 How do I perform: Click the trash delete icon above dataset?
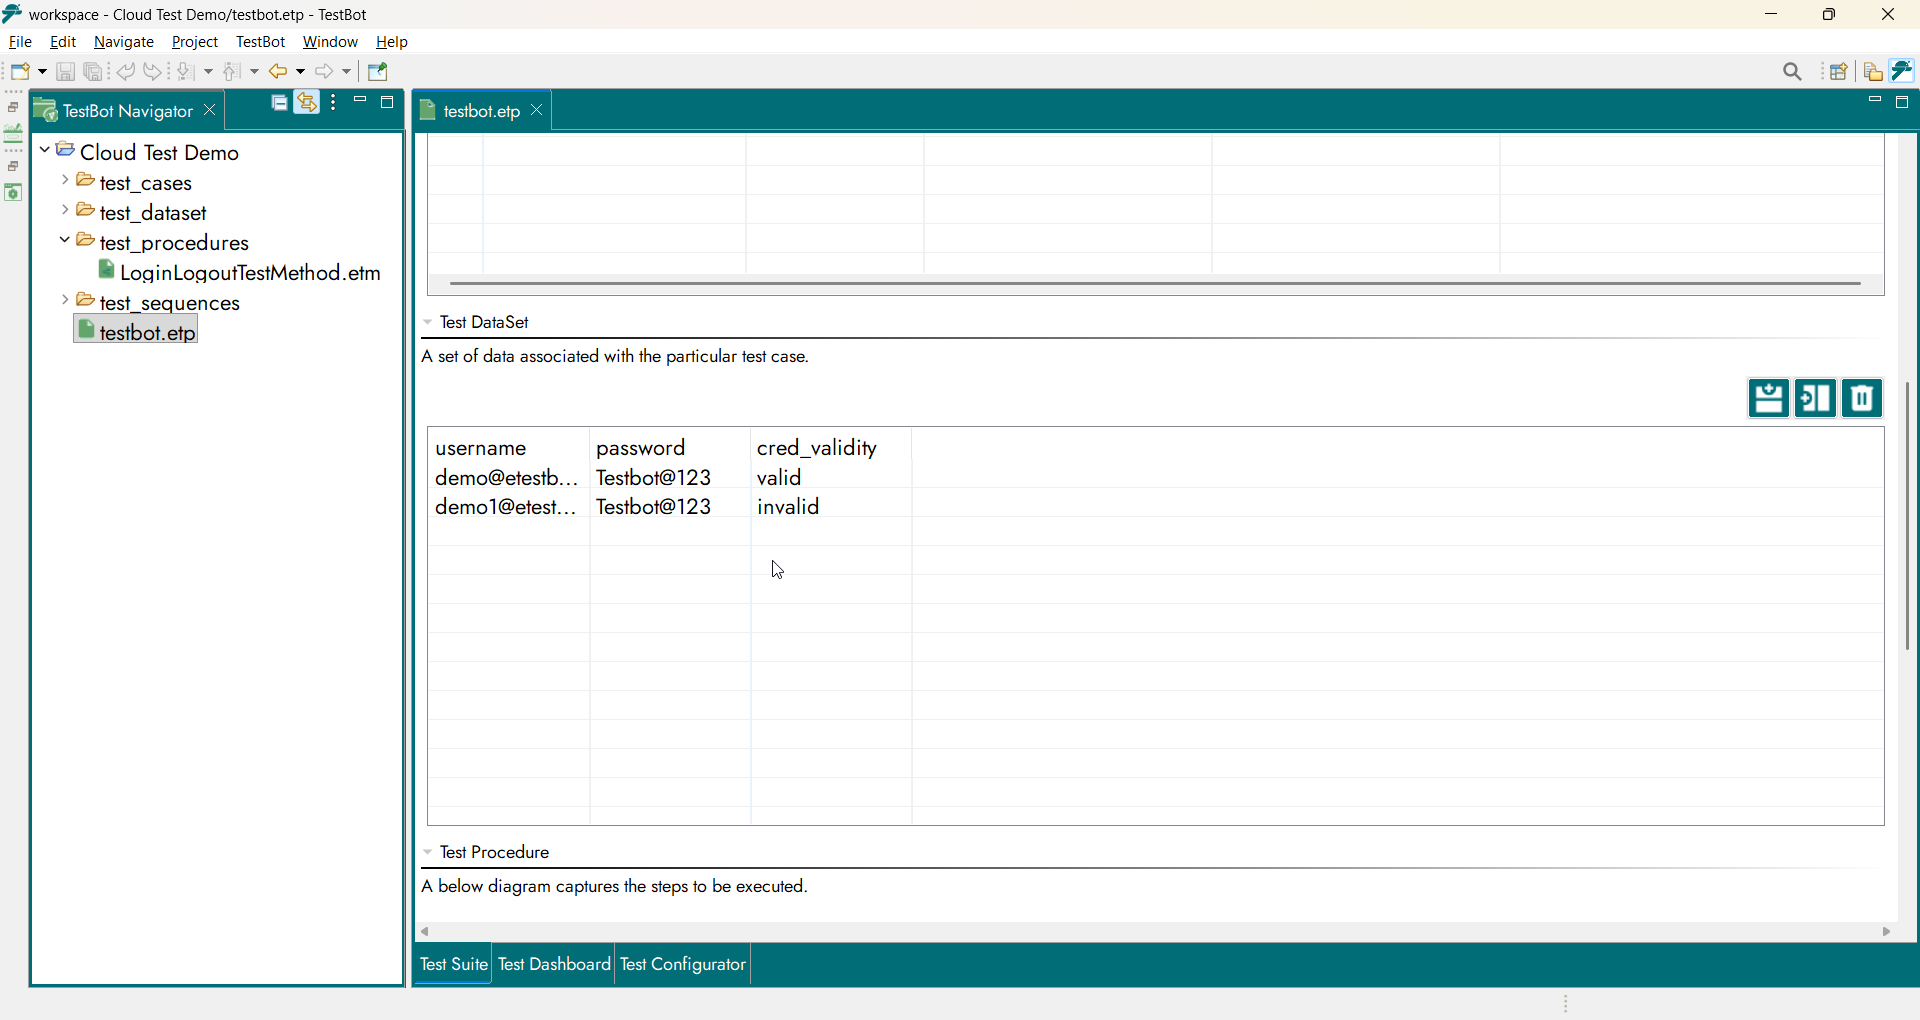pyautogui.click(x=1862, y=399)
